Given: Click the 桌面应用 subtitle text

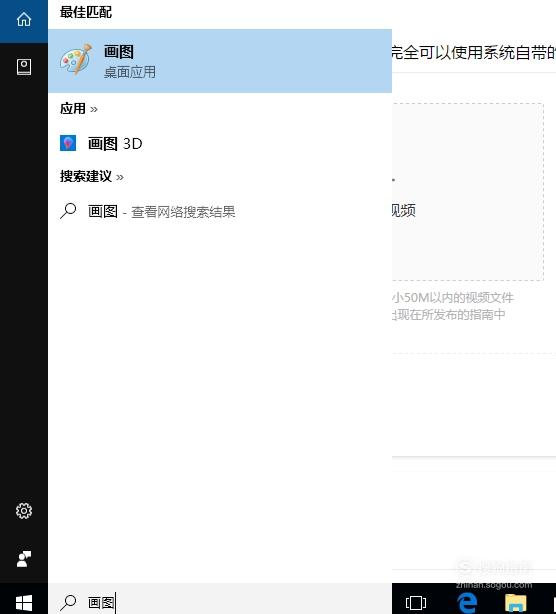Looking at the screenshot, I should [x=130, y=72].
